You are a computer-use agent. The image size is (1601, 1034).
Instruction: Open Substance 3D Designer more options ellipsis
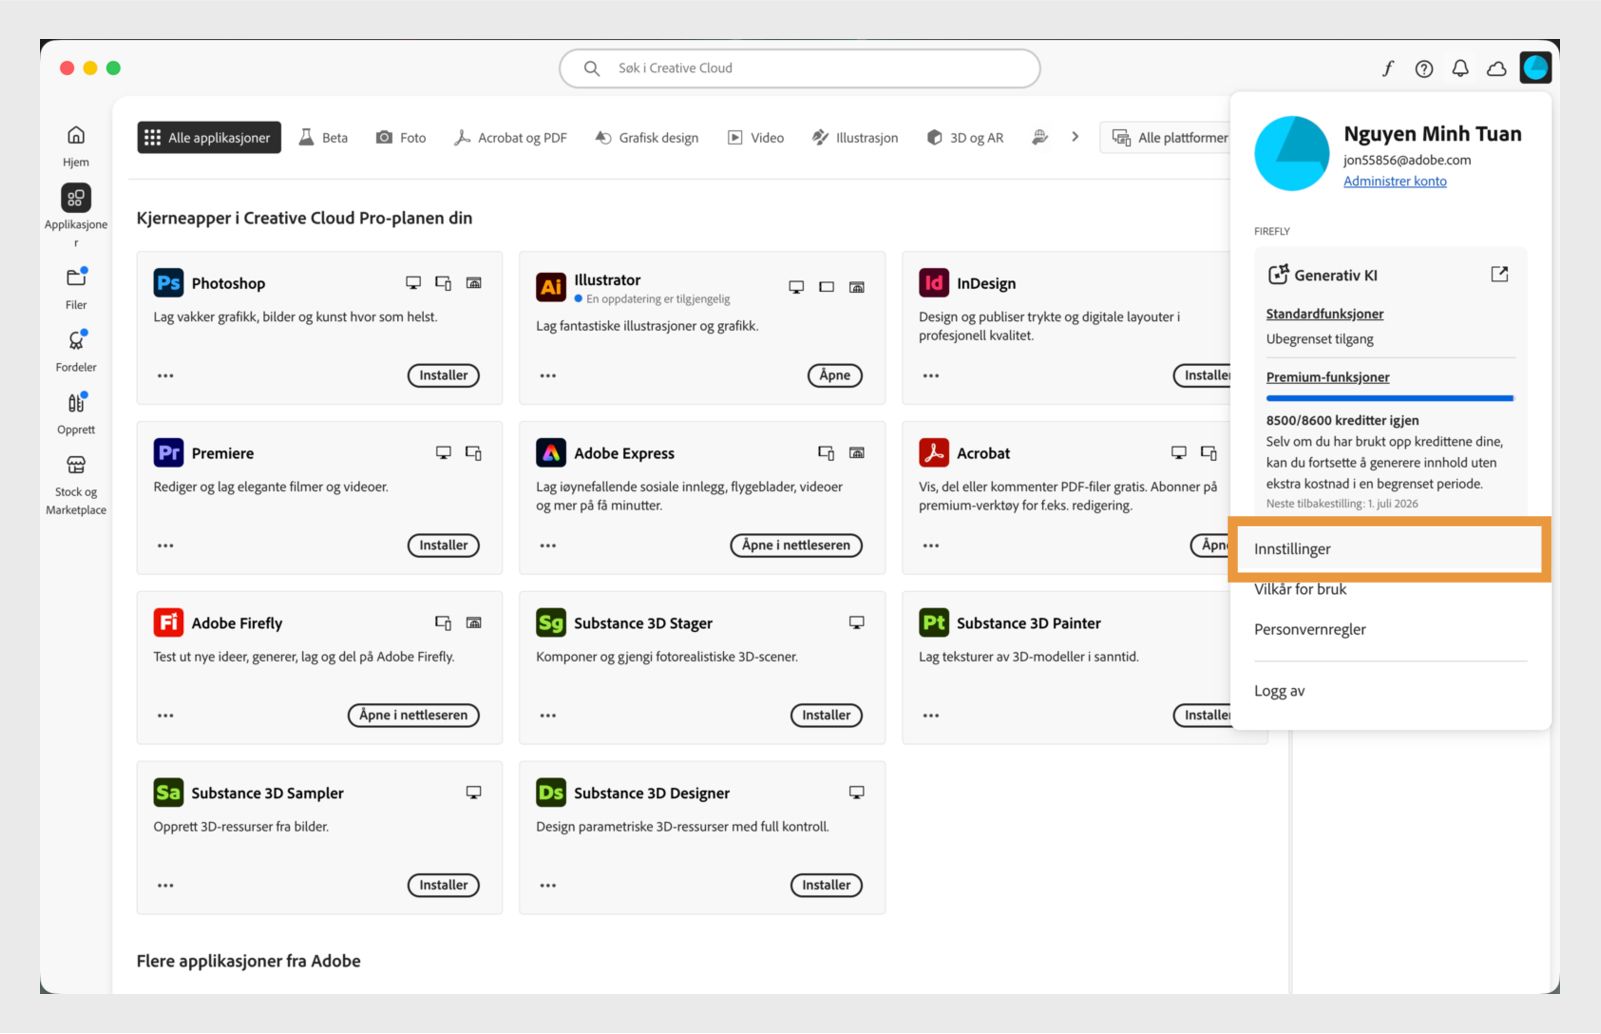pos(548,886)
